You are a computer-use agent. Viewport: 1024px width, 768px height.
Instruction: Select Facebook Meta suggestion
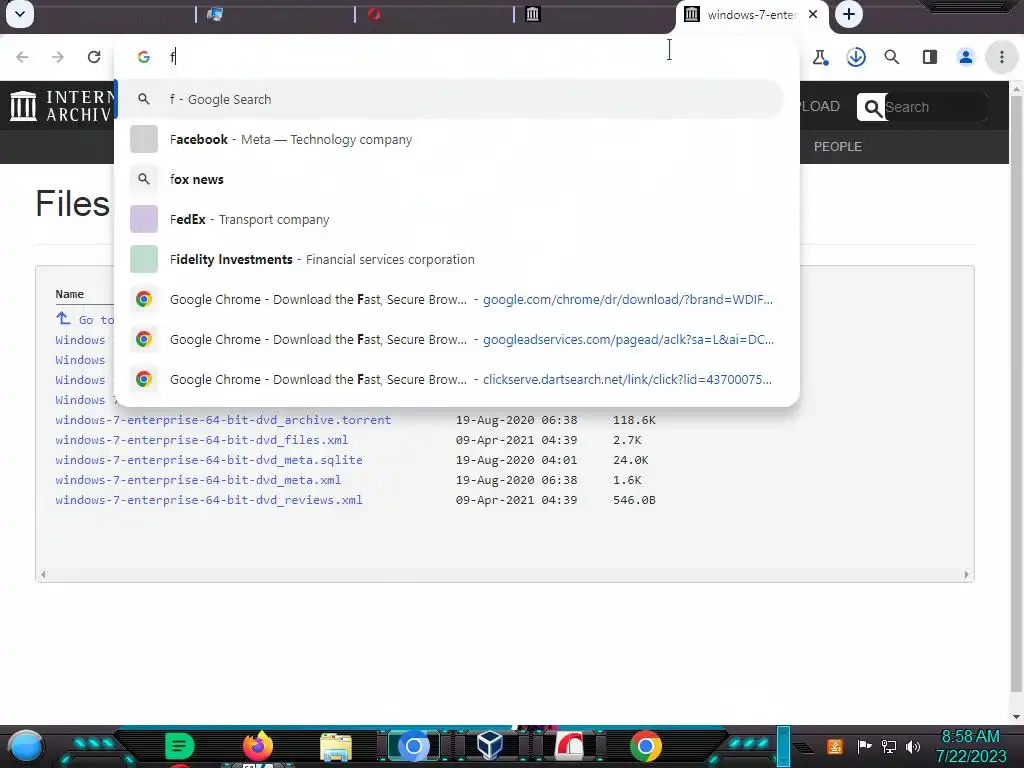[x=449, y=139]
